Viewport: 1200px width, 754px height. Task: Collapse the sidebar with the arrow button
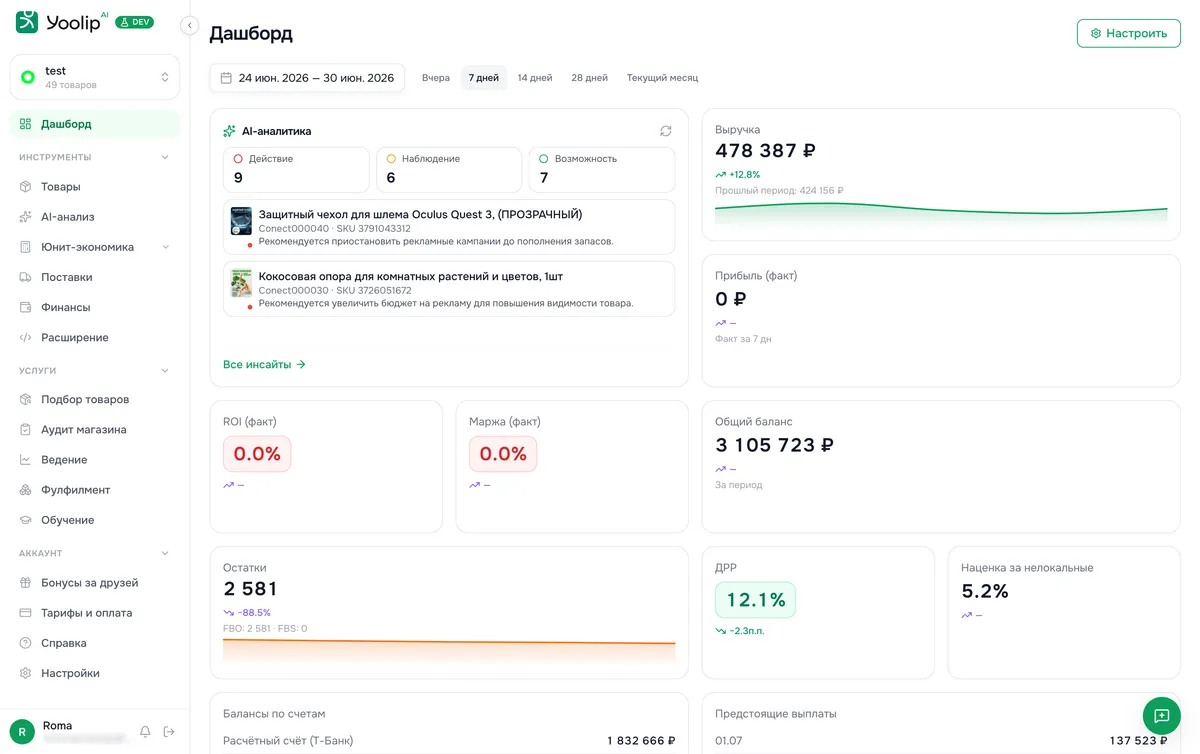[189, 26]
